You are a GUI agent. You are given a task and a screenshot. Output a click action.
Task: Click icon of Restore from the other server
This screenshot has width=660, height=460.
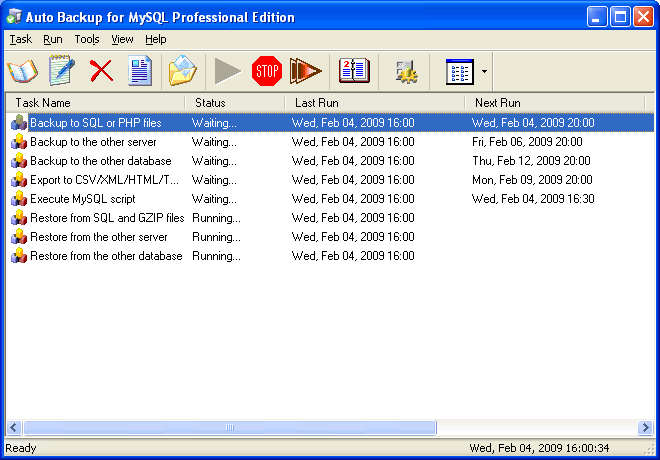(x=19, y=237)
